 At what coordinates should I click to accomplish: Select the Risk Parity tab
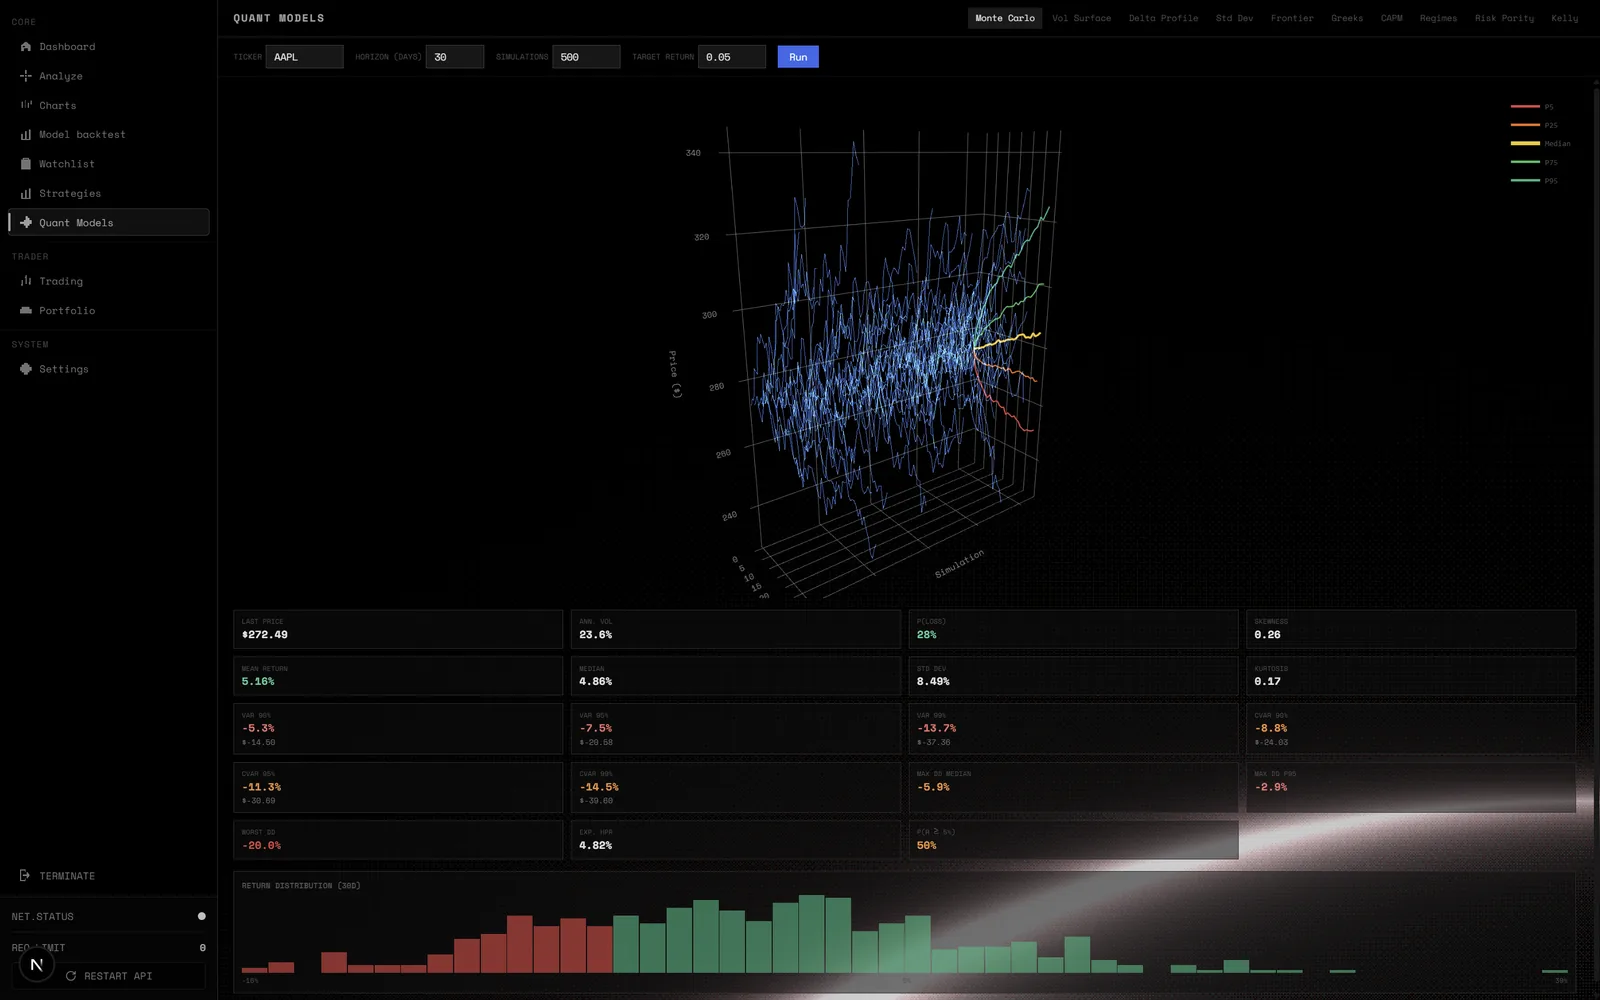click(1504, 18)
